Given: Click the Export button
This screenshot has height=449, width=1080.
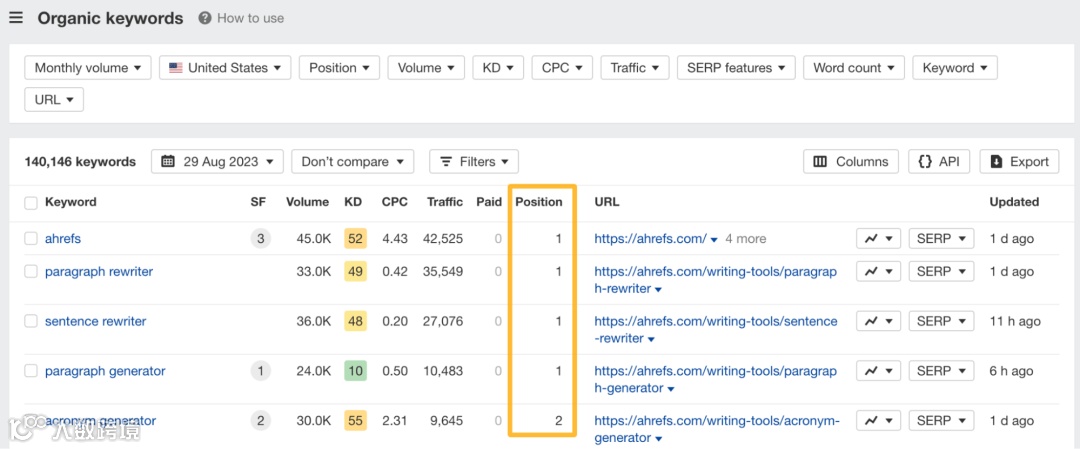Looking at the screenshot, I should (1019, 162).
